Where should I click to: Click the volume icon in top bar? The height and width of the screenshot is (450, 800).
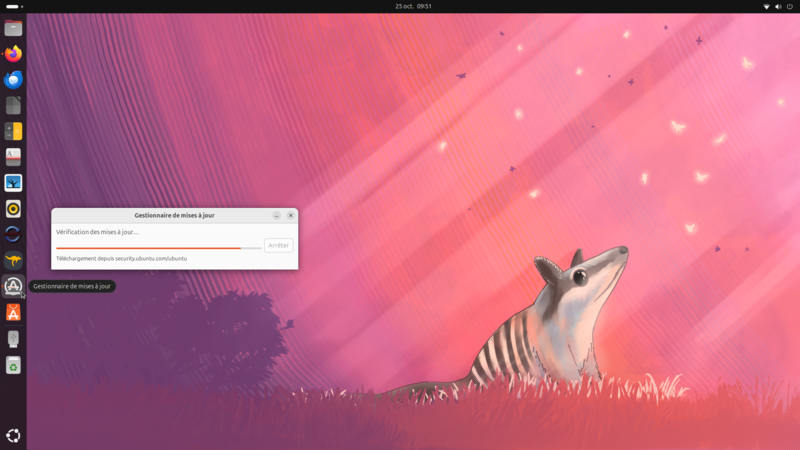(x=778, y=7)
